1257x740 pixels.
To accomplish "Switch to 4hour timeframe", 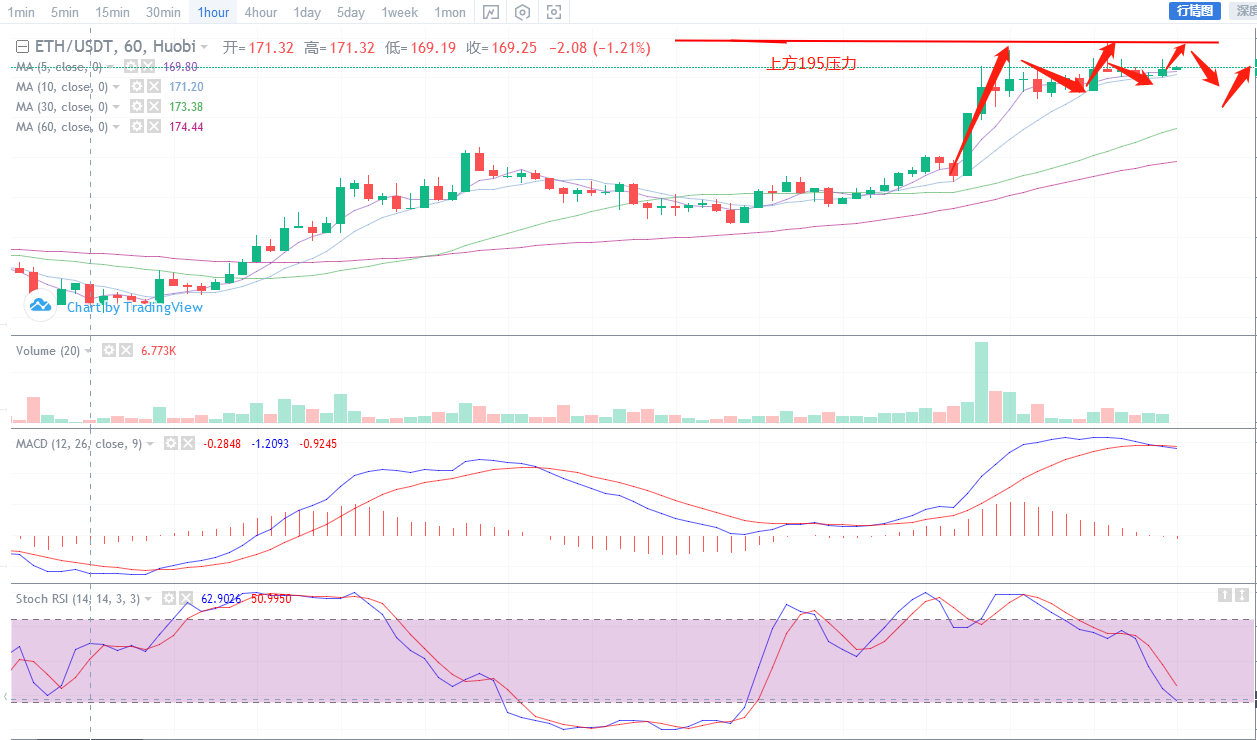I will click(x=260, y=12).
